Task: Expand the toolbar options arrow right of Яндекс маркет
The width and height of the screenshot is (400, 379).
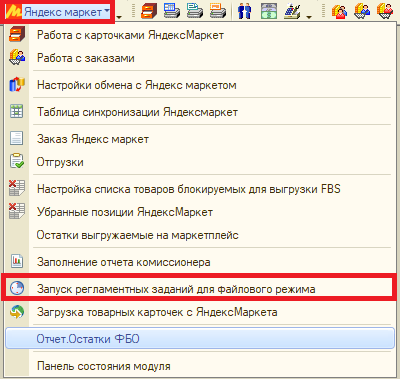Action: (x=119, y=17)
